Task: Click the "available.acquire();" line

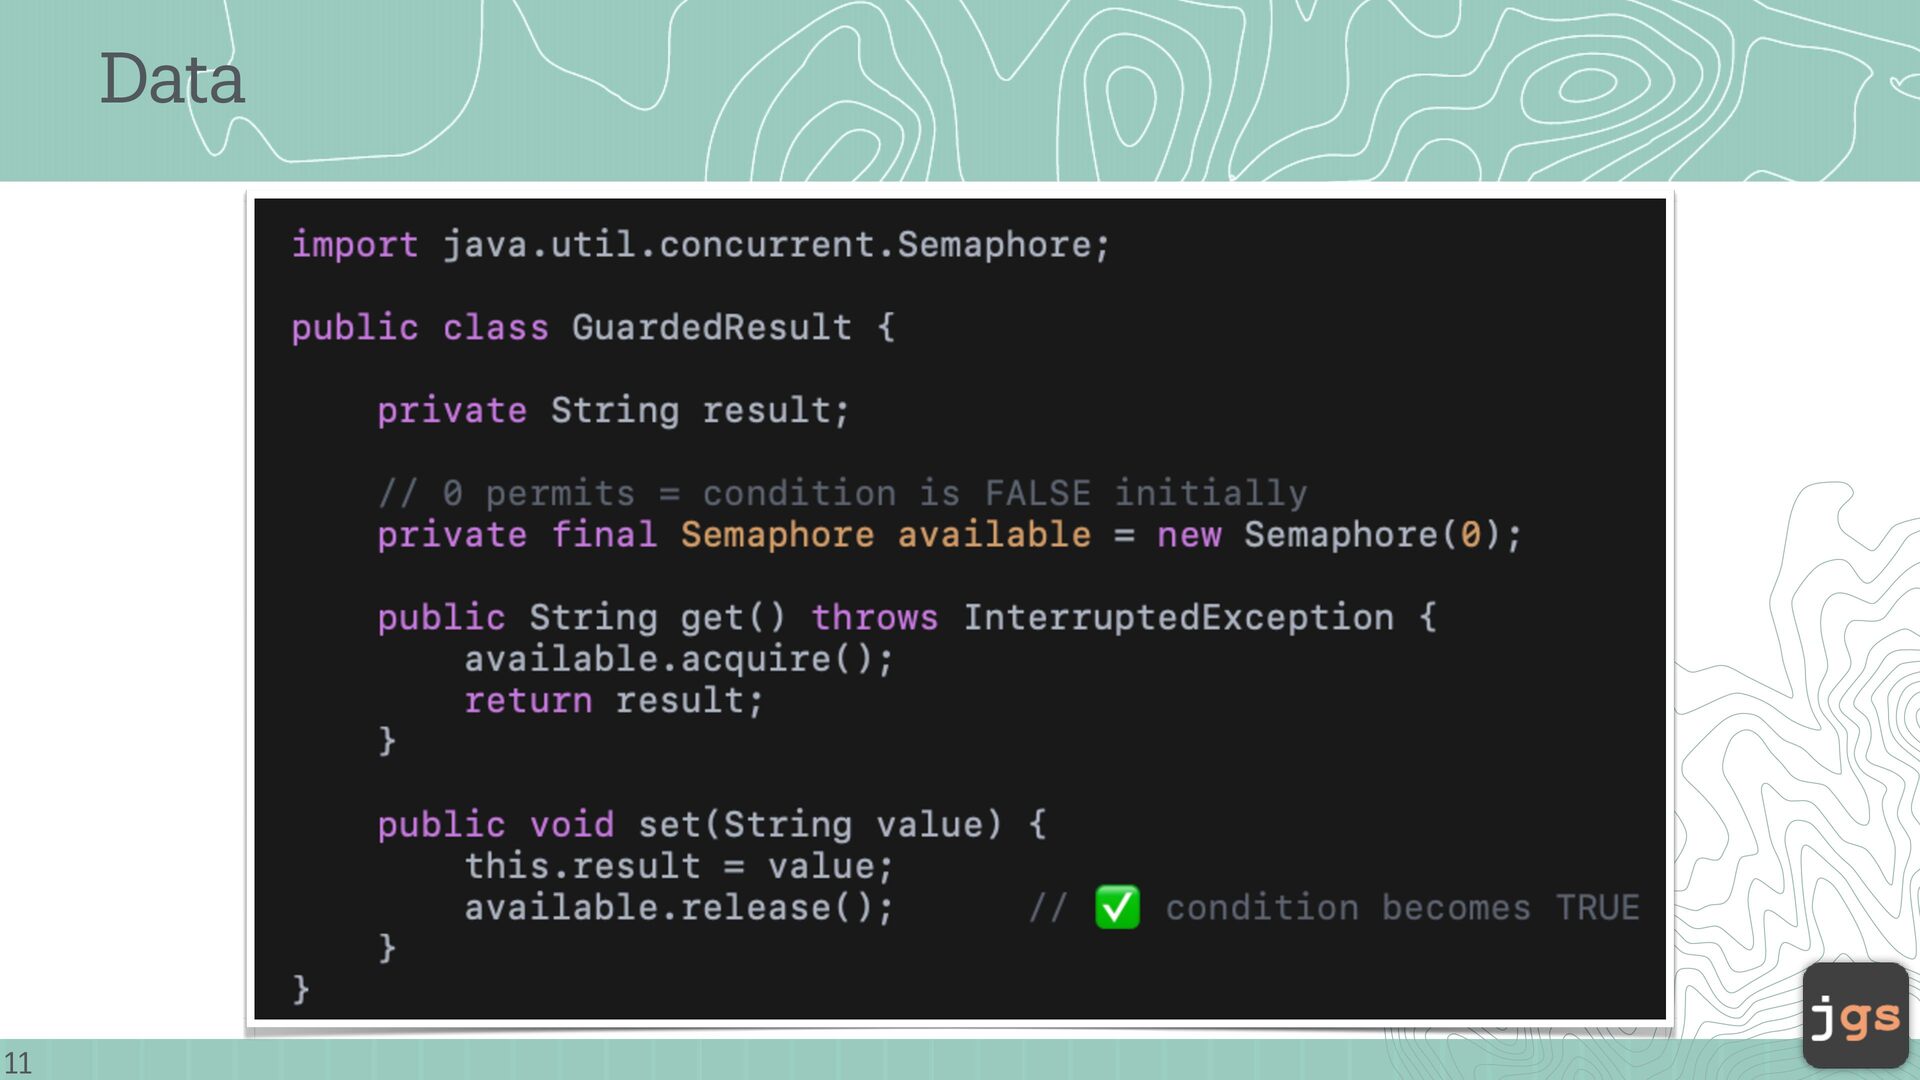Action: coord(678,659)
